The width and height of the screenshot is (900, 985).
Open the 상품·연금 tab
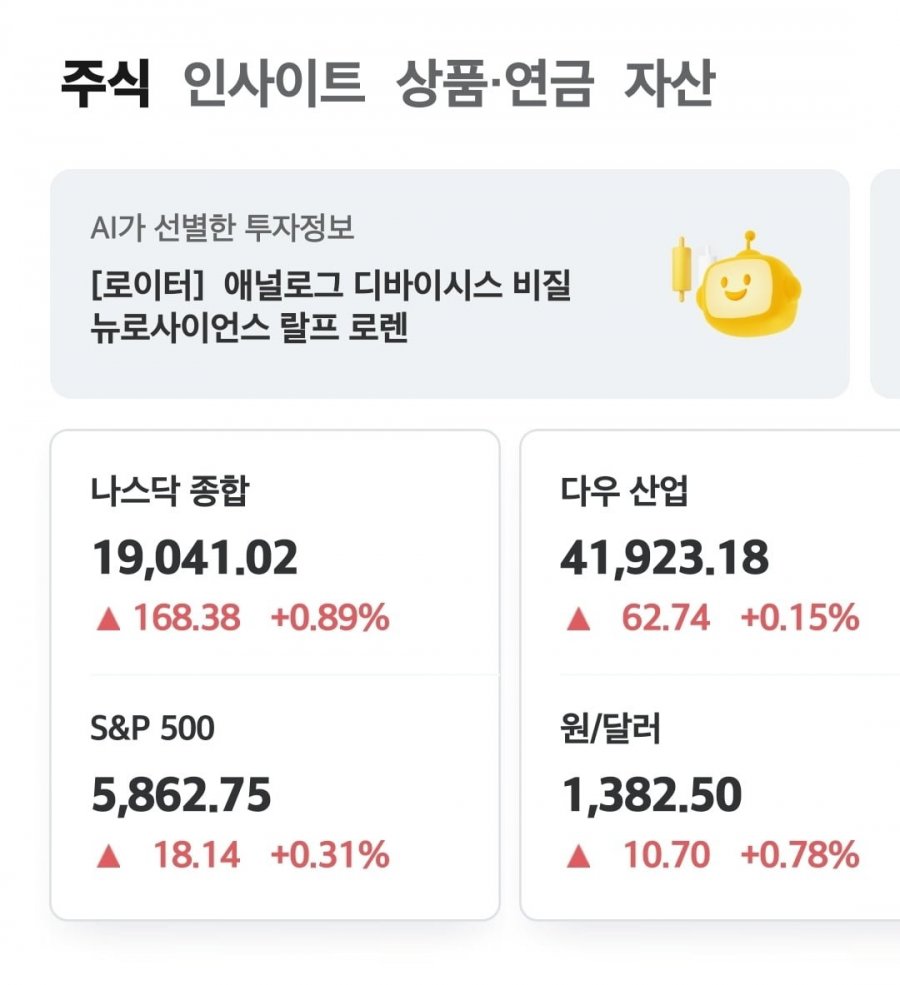[495, 83]
